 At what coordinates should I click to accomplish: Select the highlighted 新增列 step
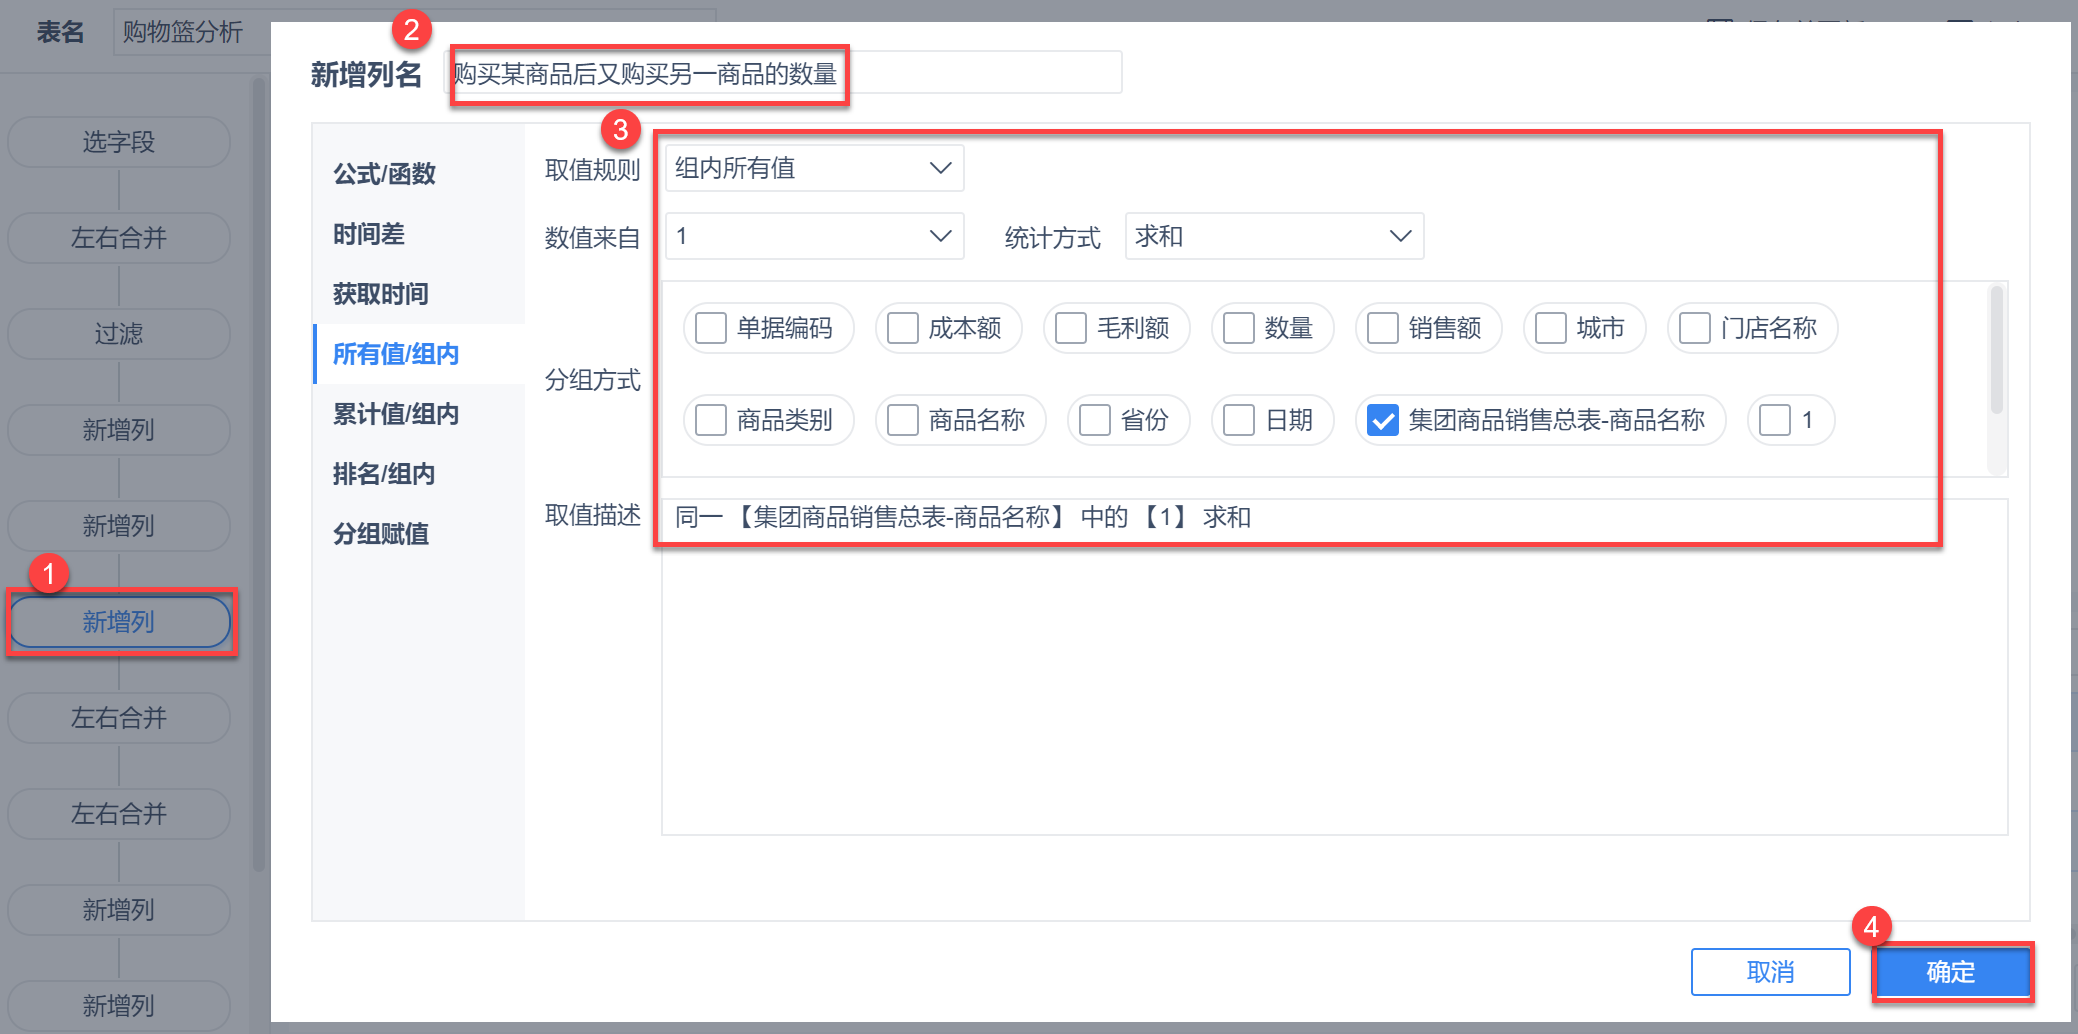coord(119,622)
